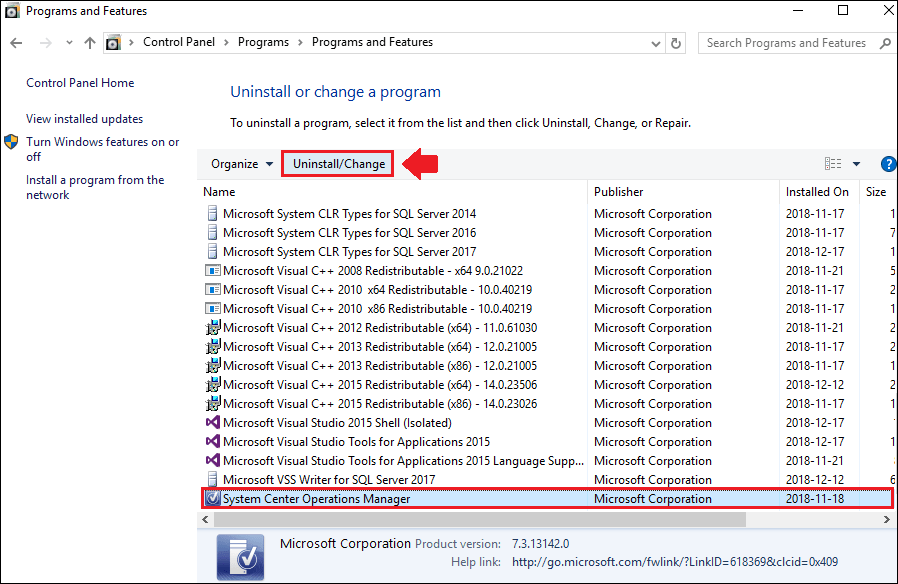Open Install a program from the network
This screenshot has width=898, height=584.
95,187
